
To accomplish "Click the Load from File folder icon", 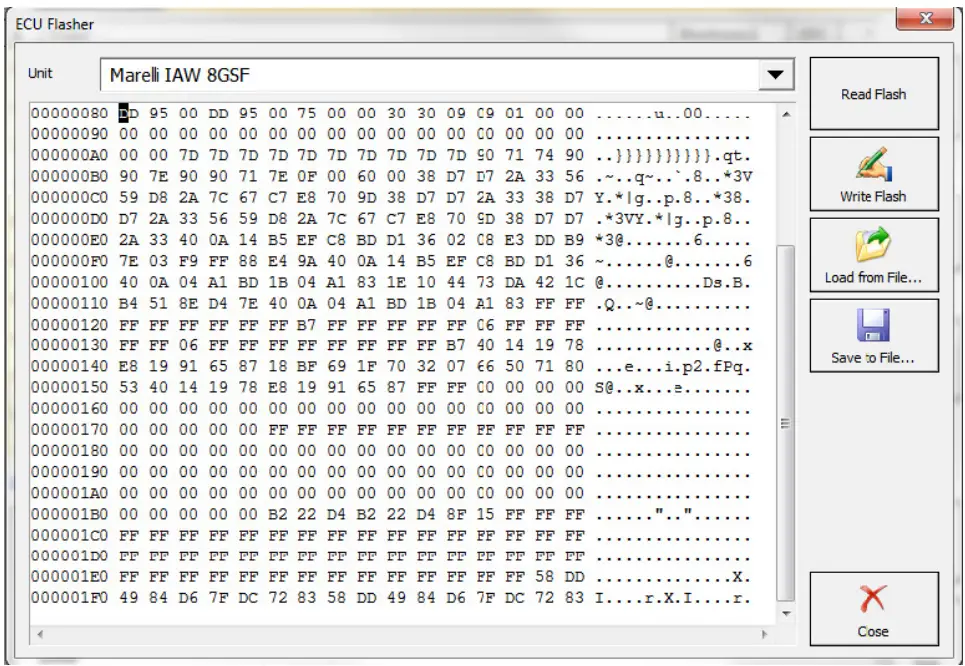I will [x=873, y=244].
